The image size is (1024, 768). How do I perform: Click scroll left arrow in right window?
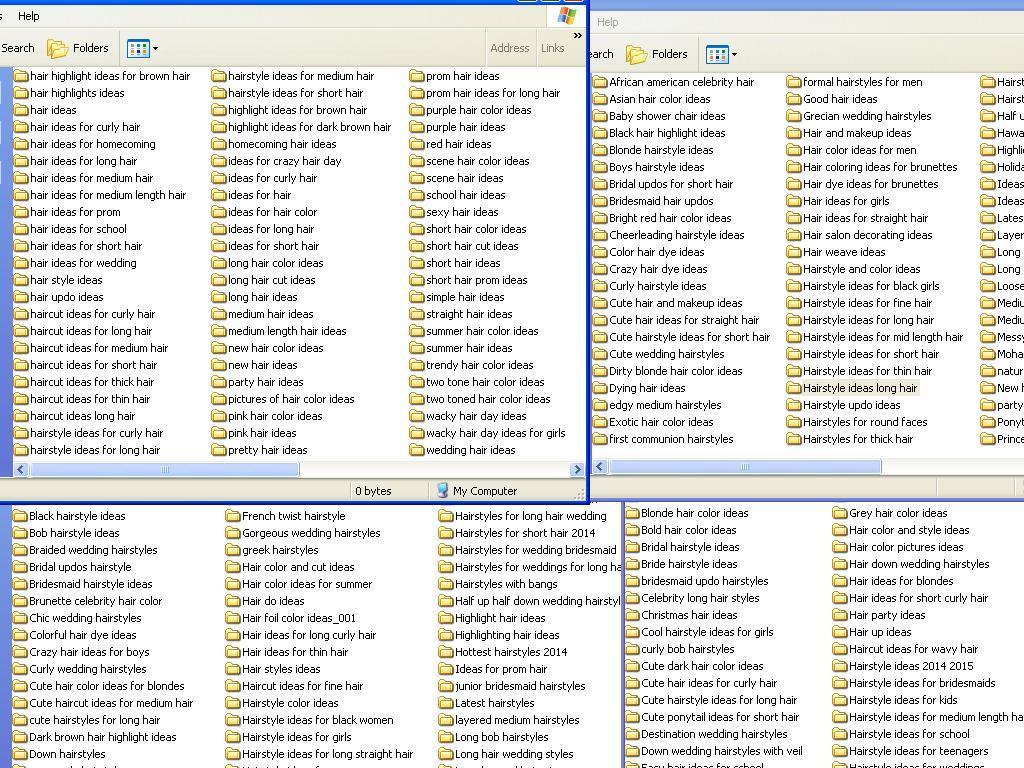click(x=600, y=466)
